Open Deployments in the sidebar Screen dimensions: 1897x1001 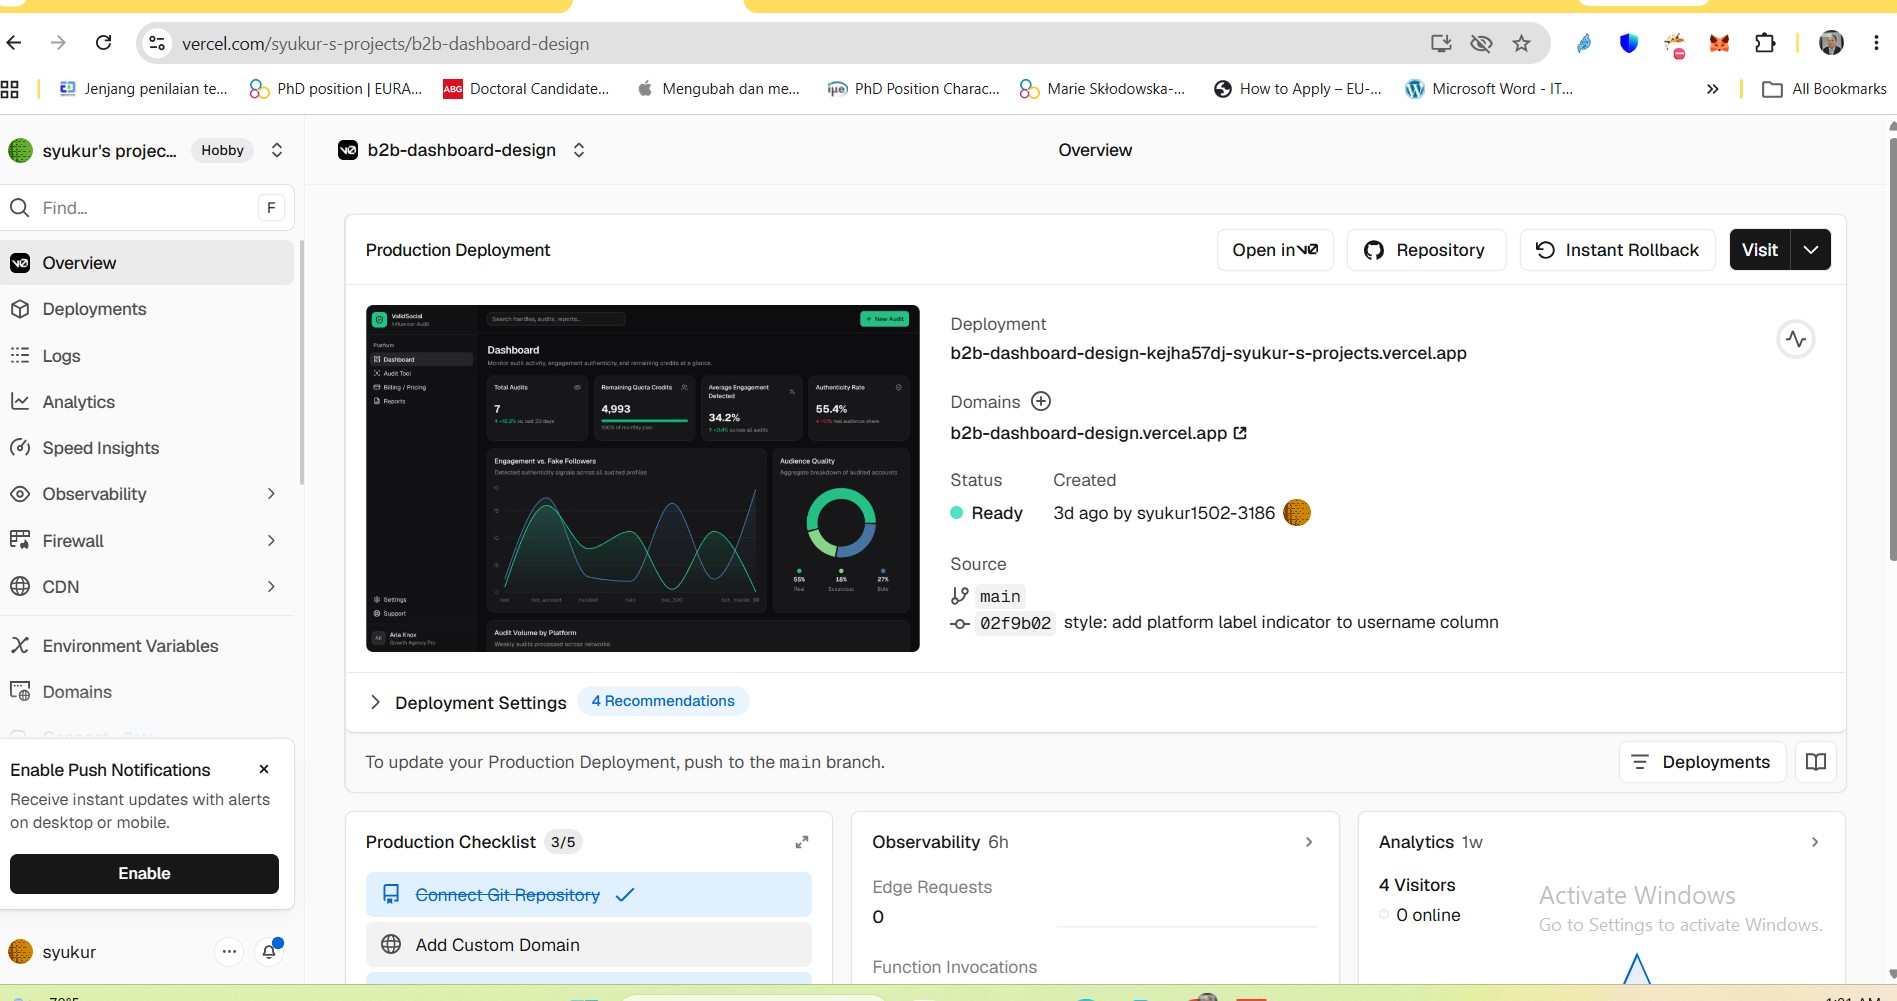pyautogui.click(x=148, y=309)
